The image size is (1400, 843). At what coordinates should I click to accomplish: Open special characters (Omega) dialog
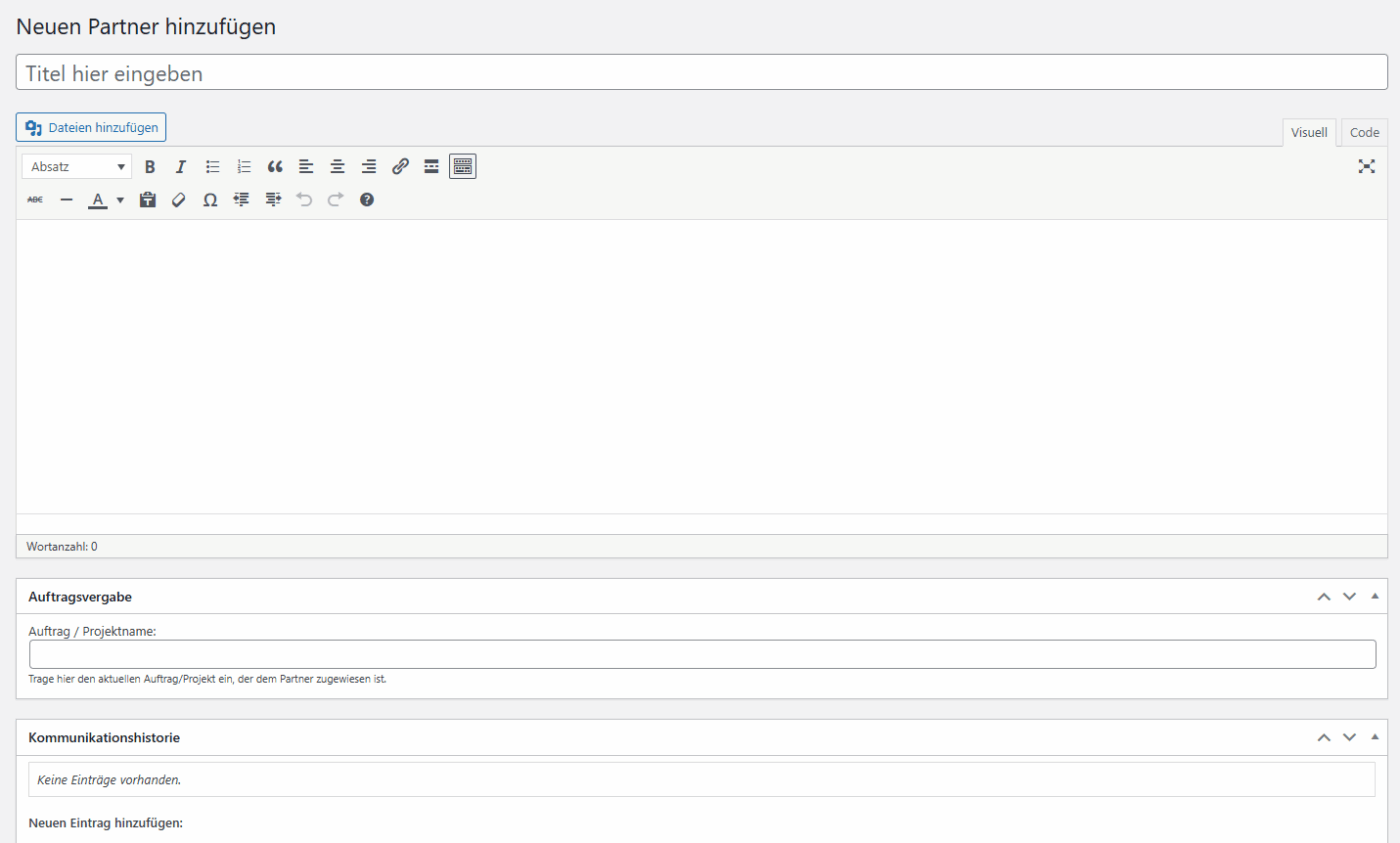pyautogui.click(x=210, y=200)
